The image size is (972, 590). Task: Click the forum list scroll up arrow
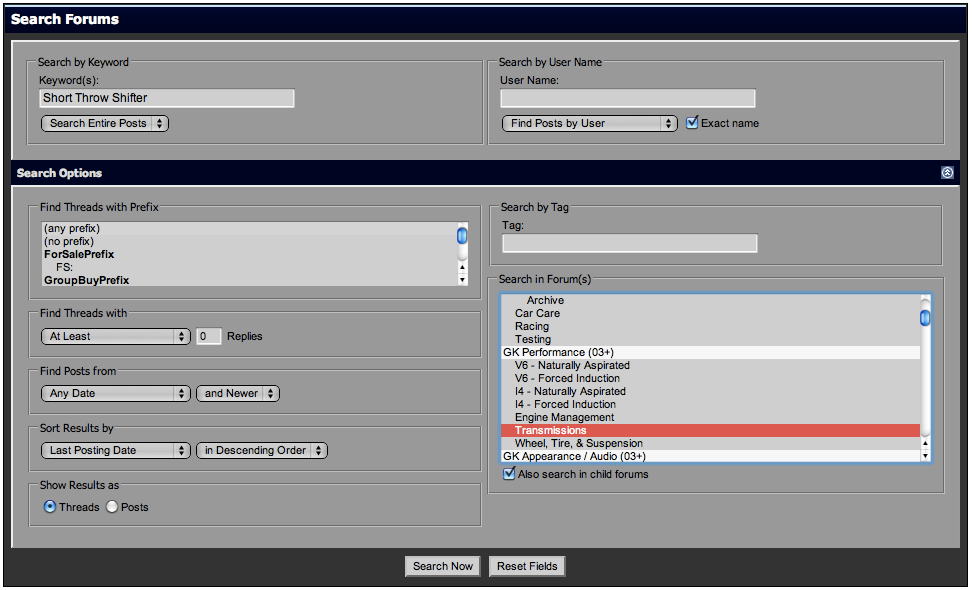(926, 444)
